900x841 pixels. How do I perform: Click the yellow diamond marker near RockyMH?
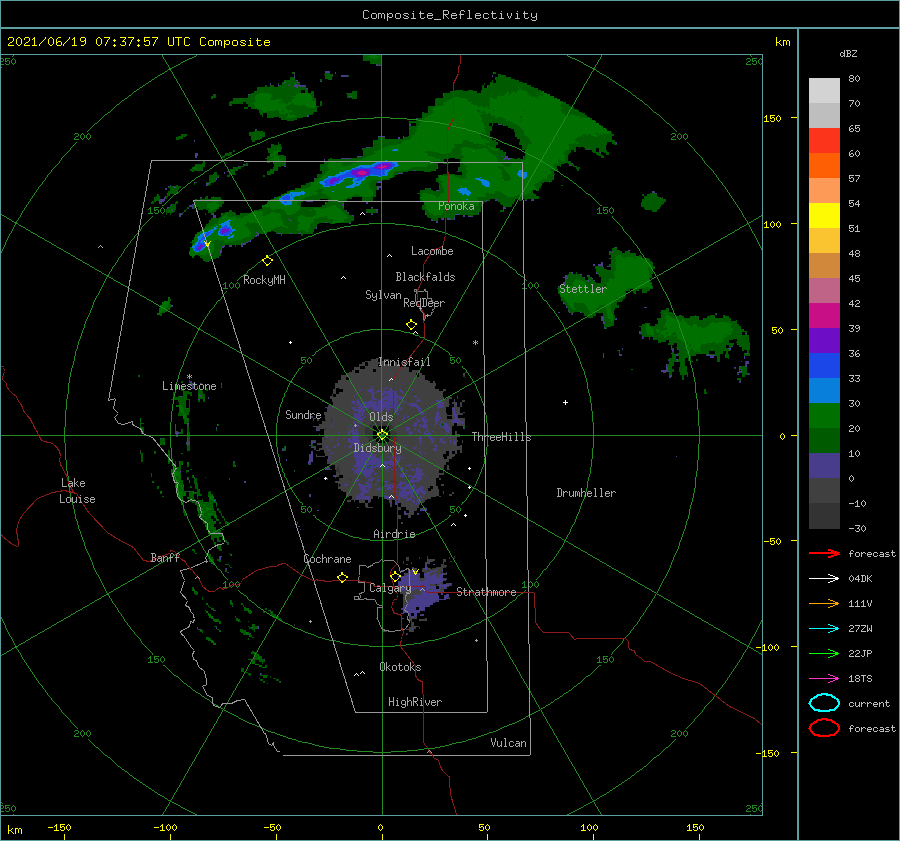click(267, 261)
